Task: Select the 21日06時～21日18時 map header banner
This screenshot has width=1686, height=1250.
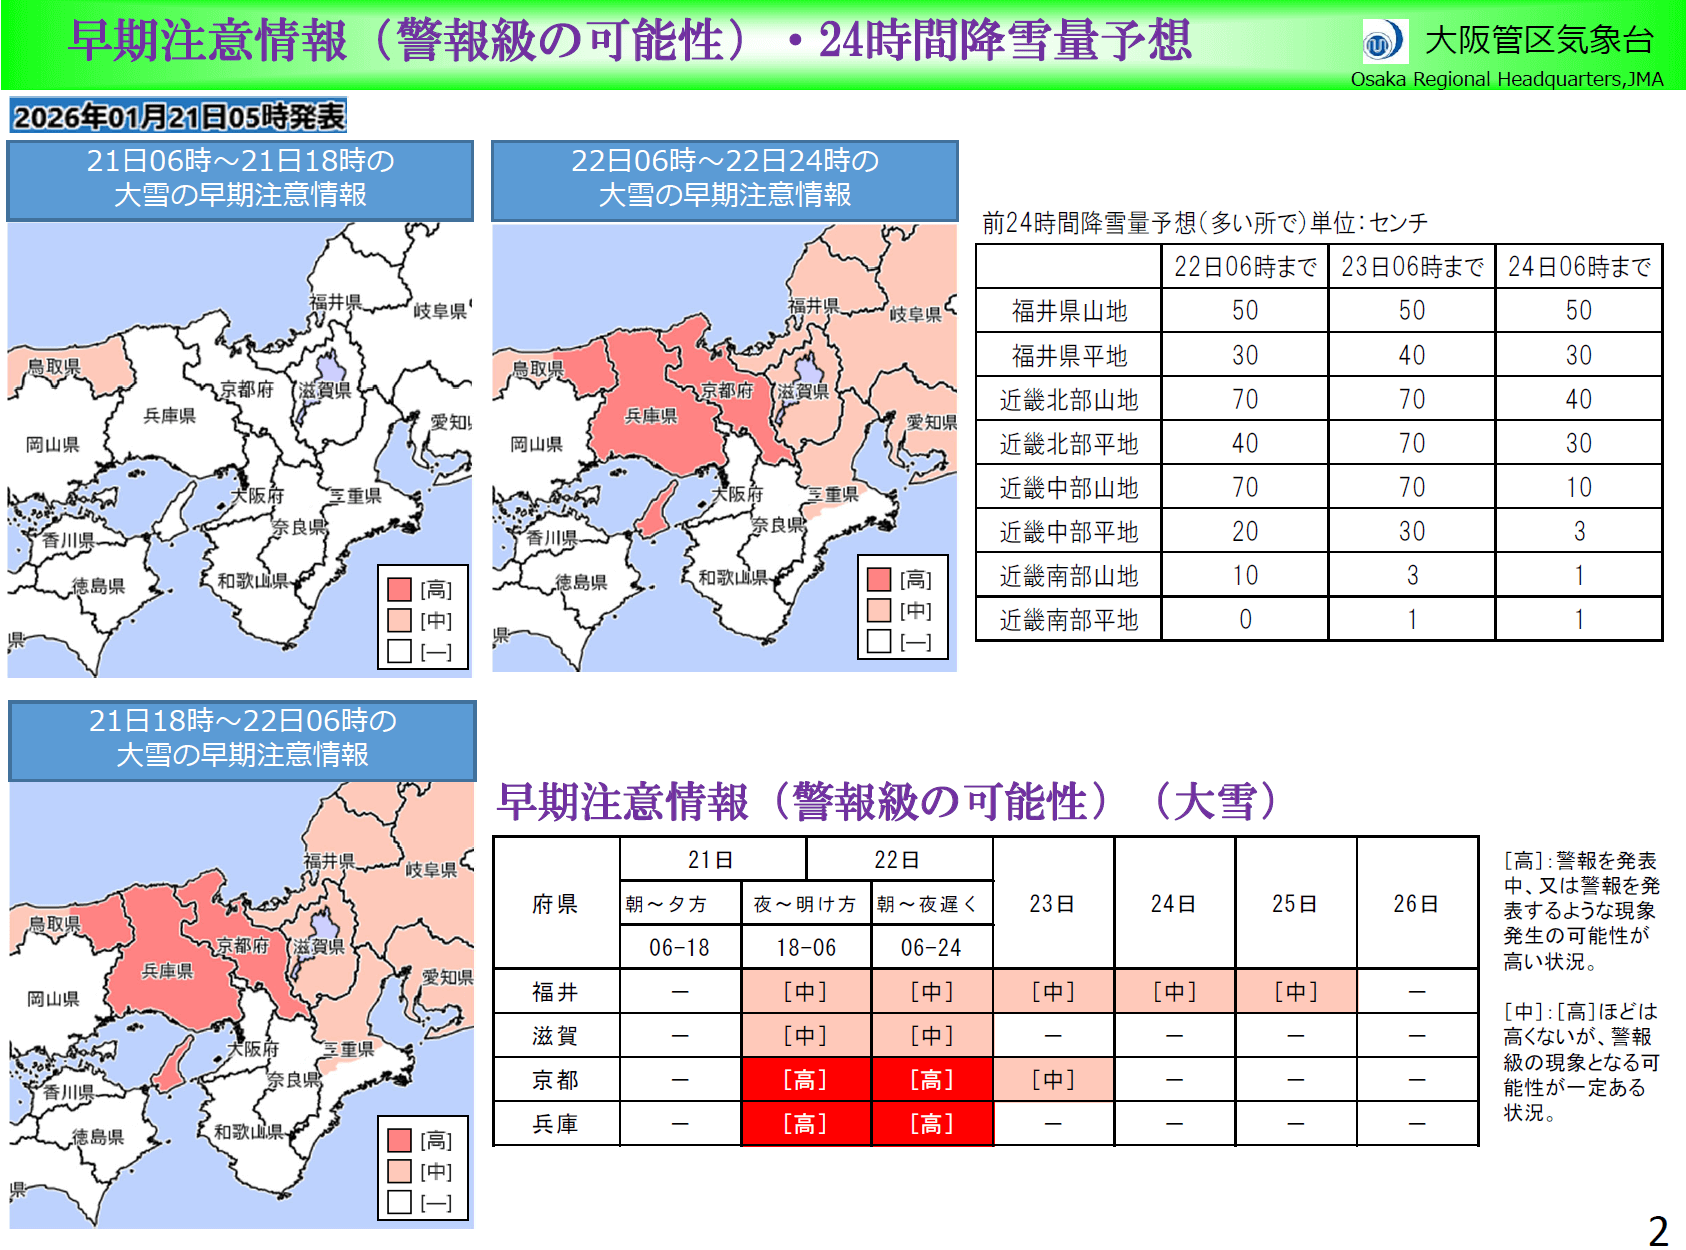Action: click(240, 179)
